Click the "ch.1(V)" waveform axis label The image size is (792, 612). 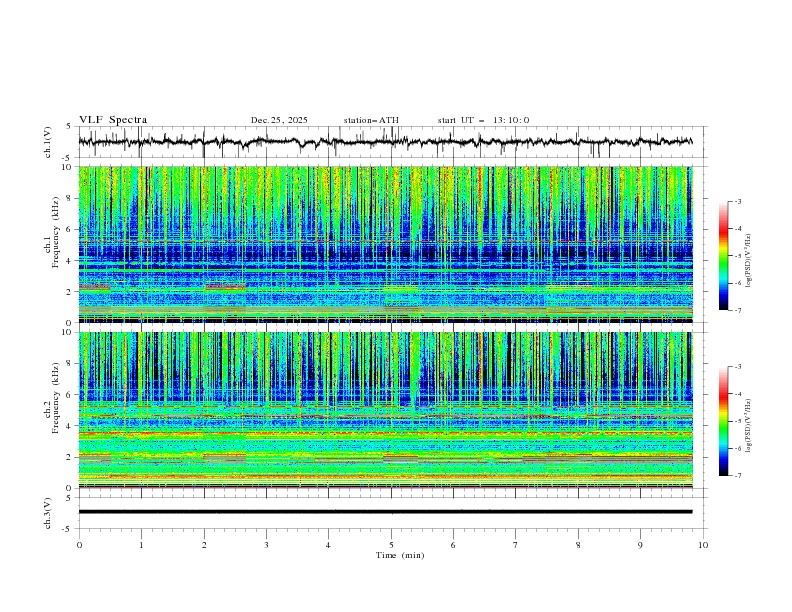pos(48,142)
